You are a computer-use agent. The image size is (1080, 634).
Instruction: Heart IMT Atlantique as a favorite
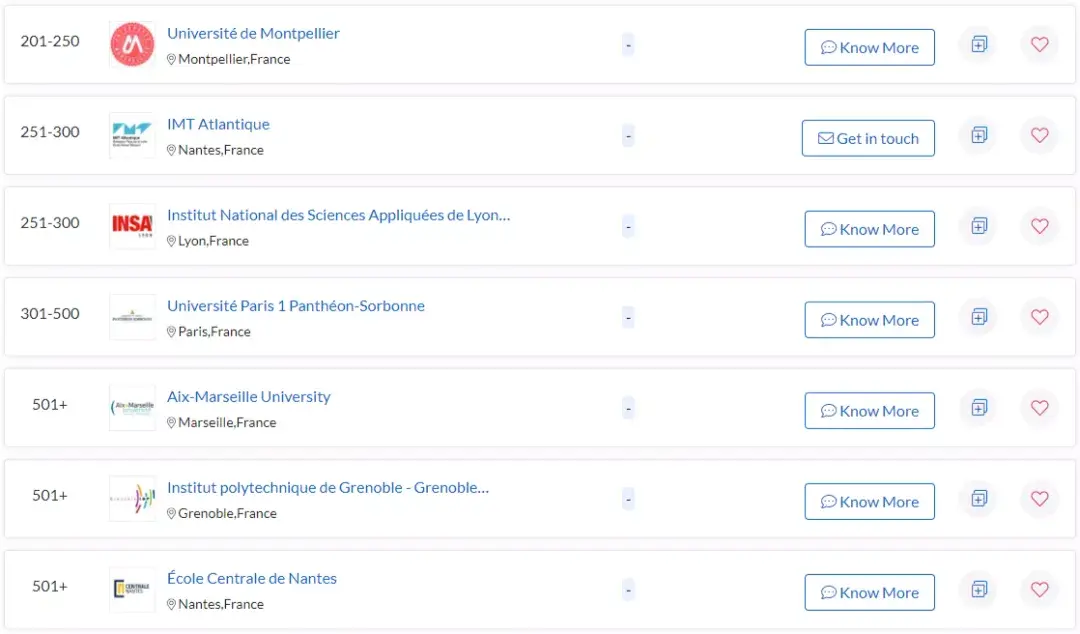1039,135
